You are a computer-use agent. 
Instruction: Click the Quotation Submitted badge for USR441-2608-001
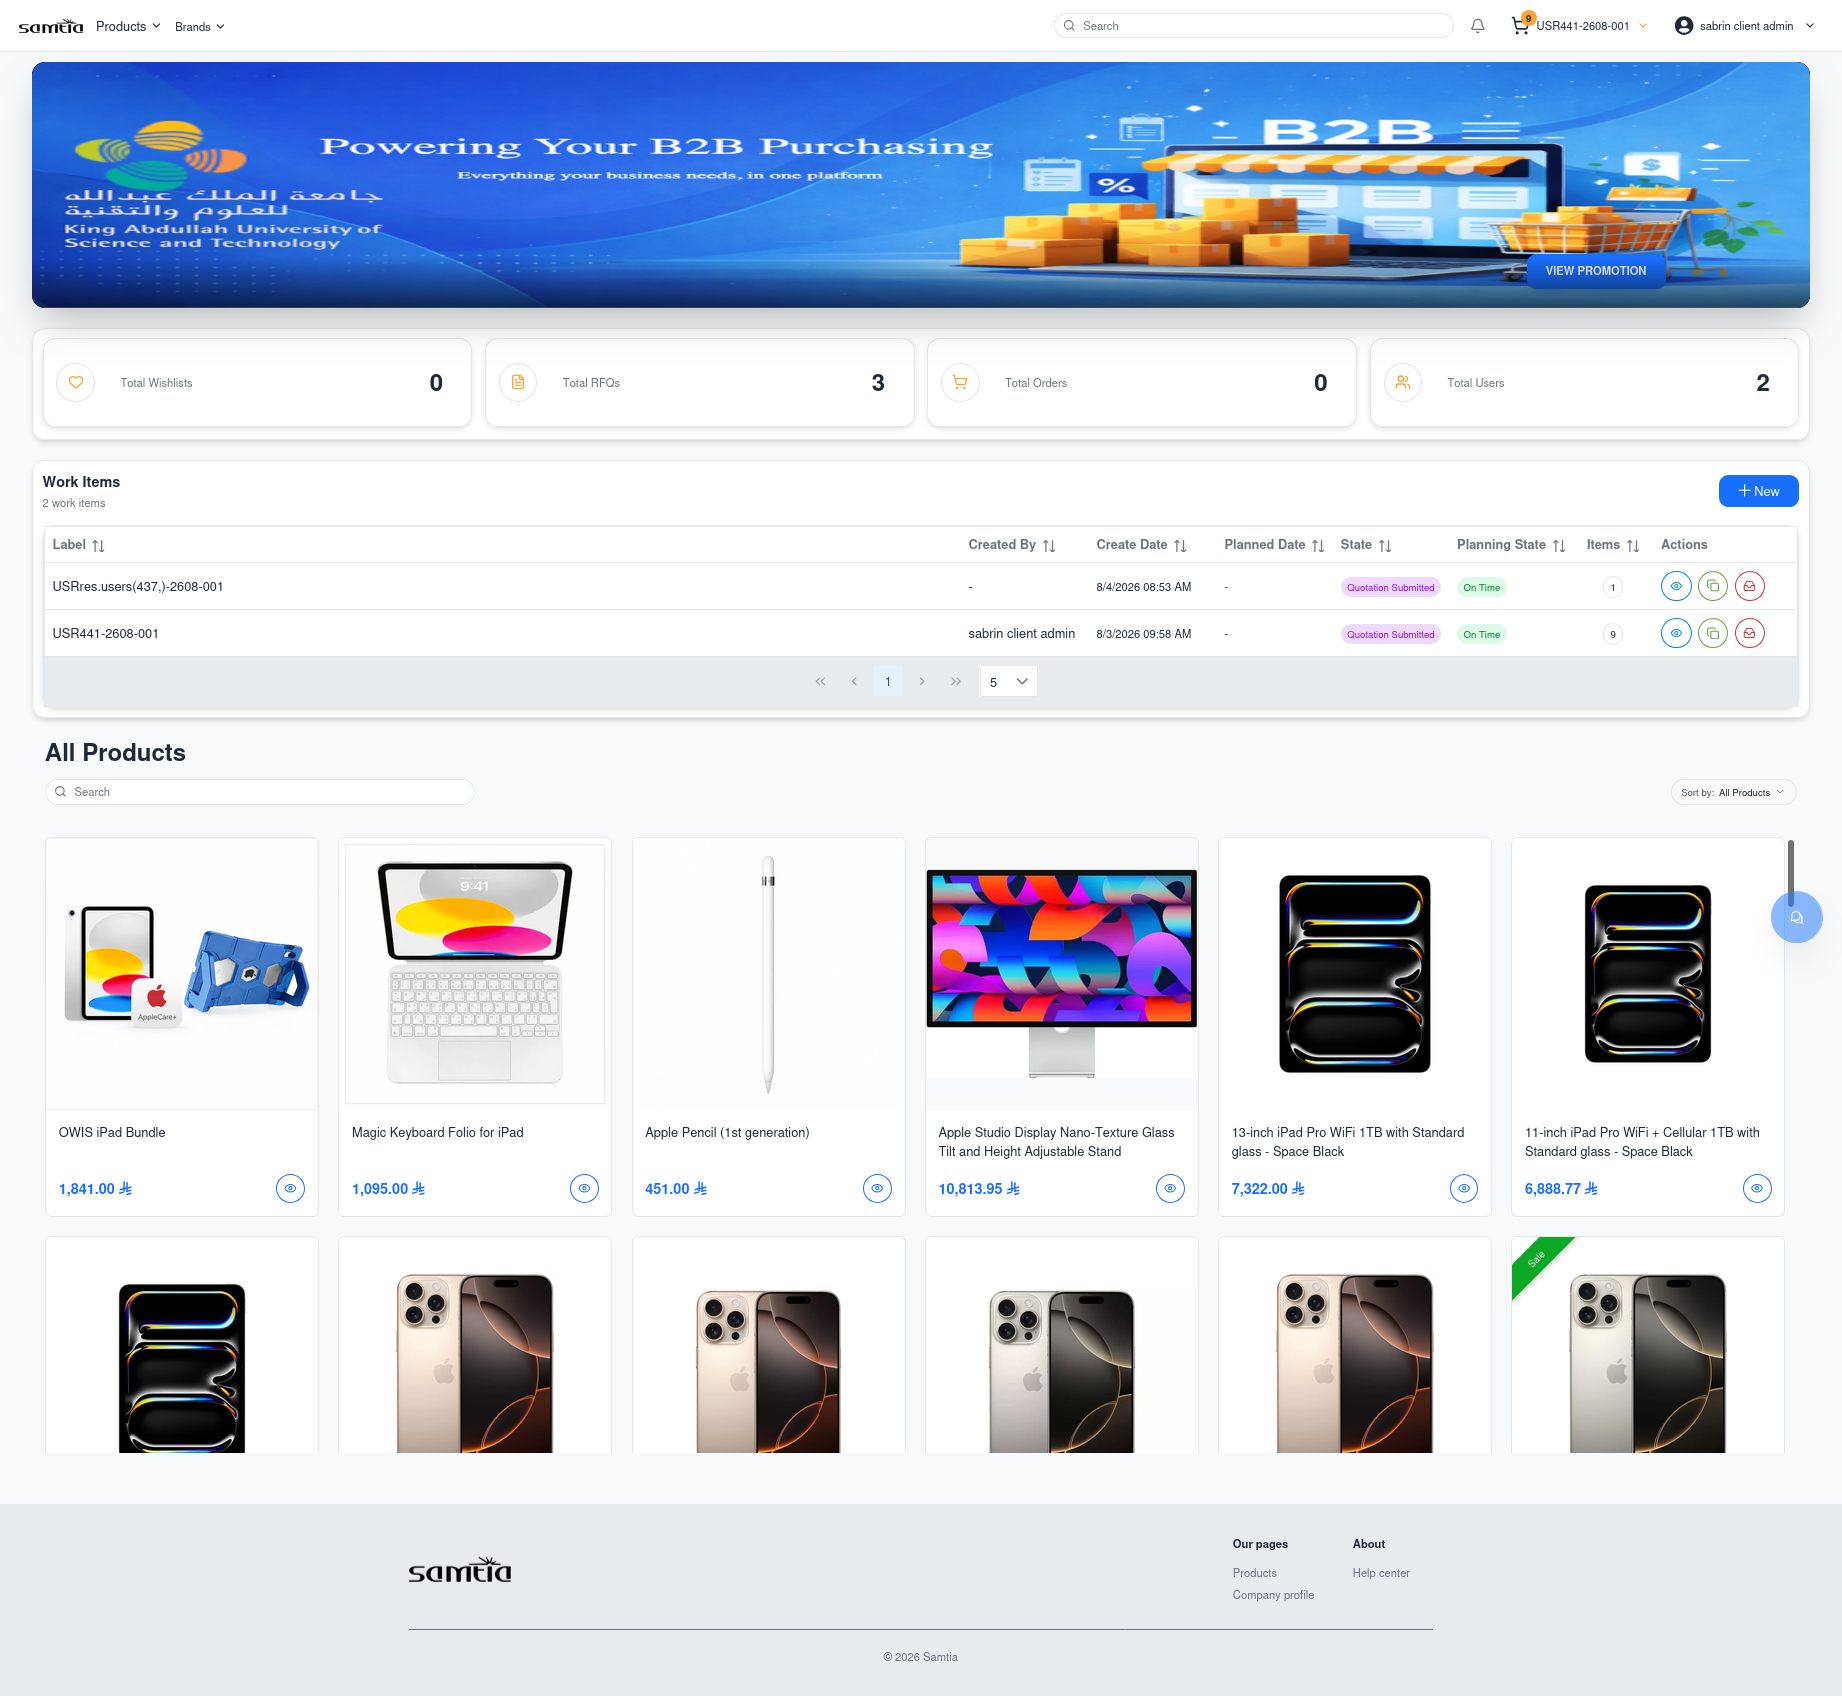click(x=1390, y=634)
